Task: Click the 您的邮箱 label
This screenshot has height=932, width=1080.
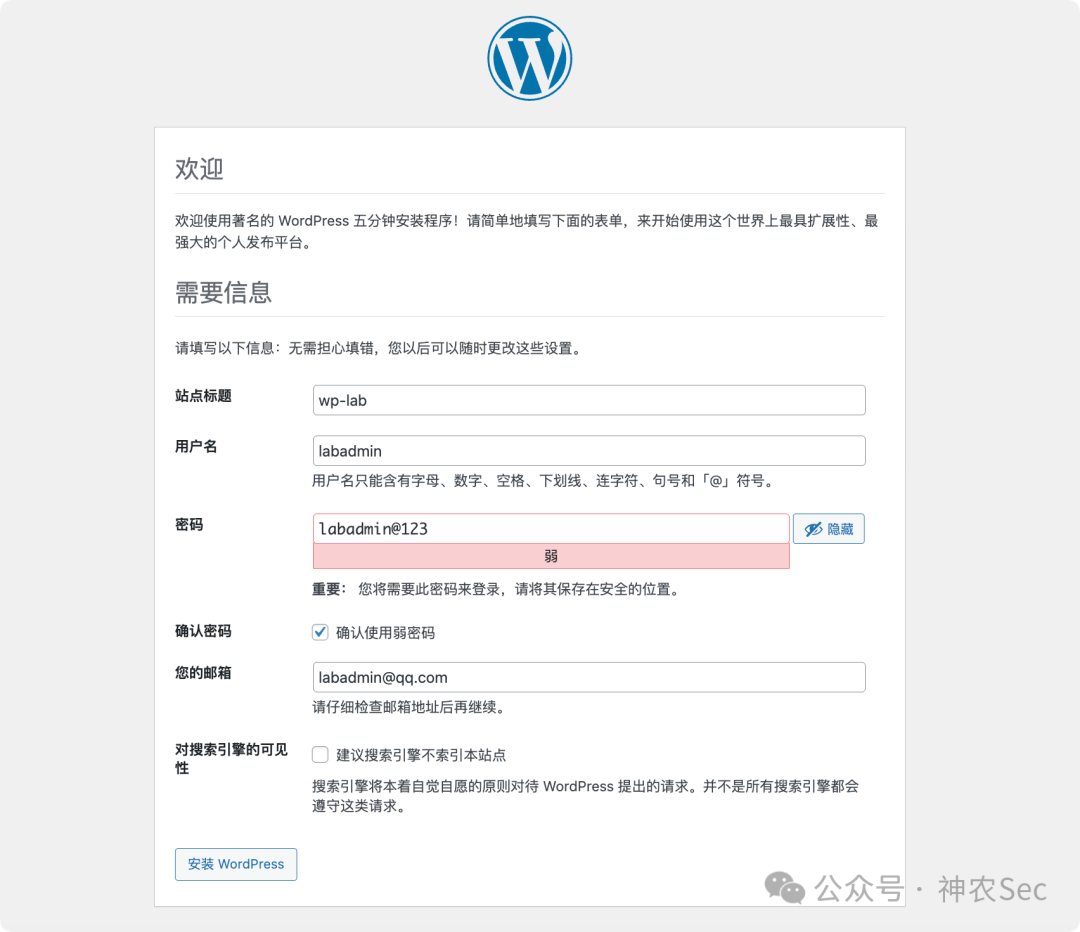Action: click(203, 672)
